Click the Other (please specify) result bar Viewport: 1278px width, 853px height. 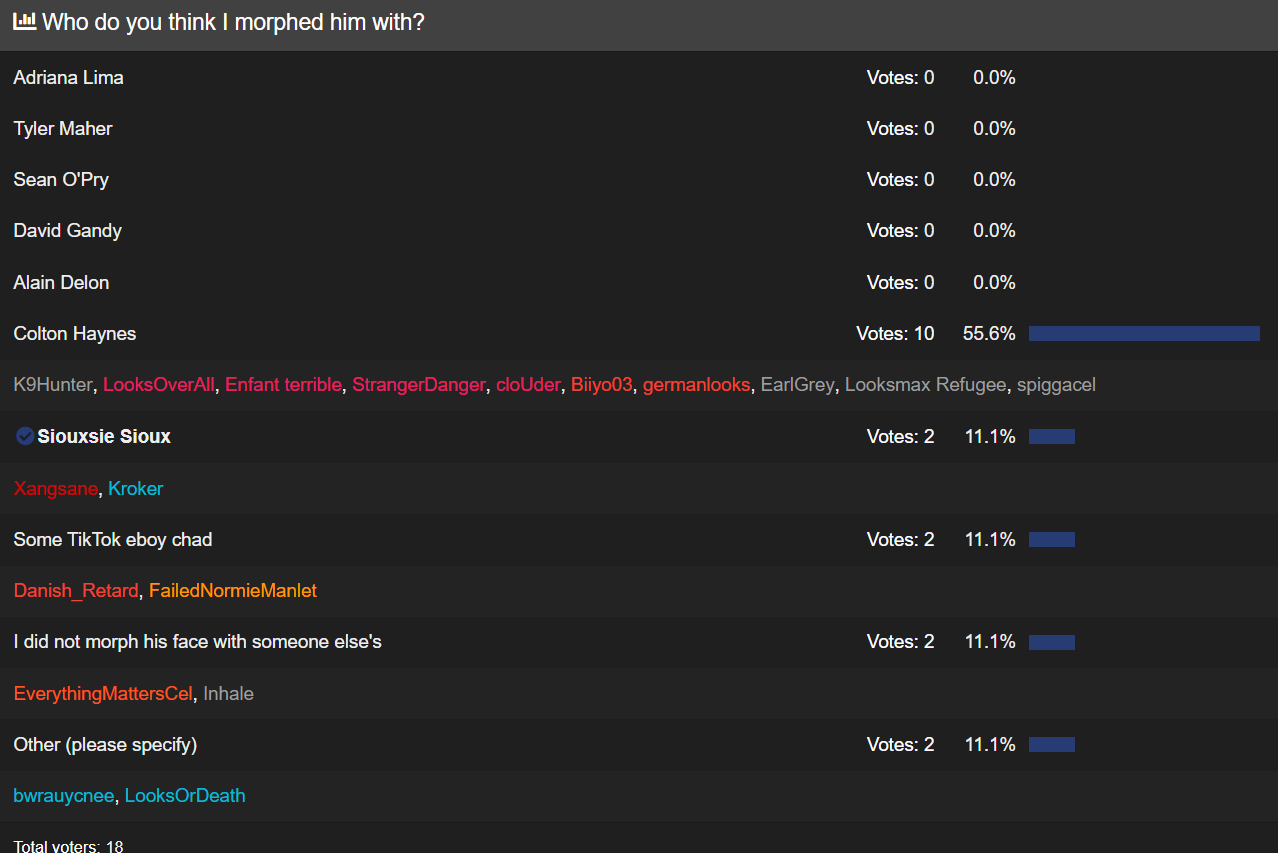coord(1052,744)
